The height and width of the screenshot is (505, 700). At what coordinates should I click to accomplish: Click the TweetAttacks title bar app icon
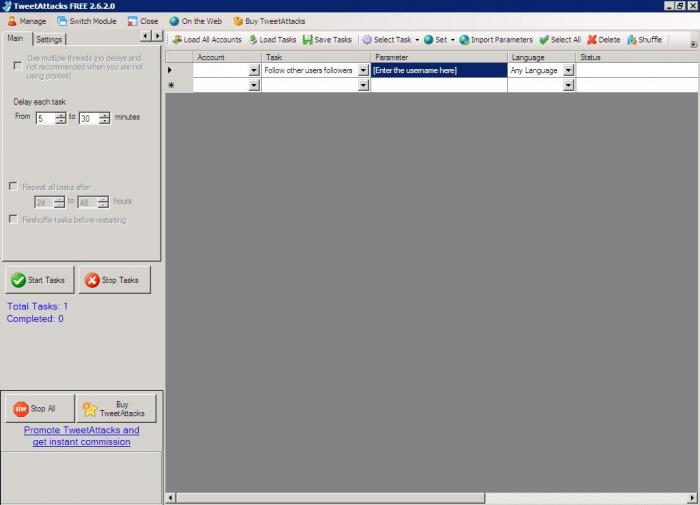pyautogui.click(x=6, y=6)
